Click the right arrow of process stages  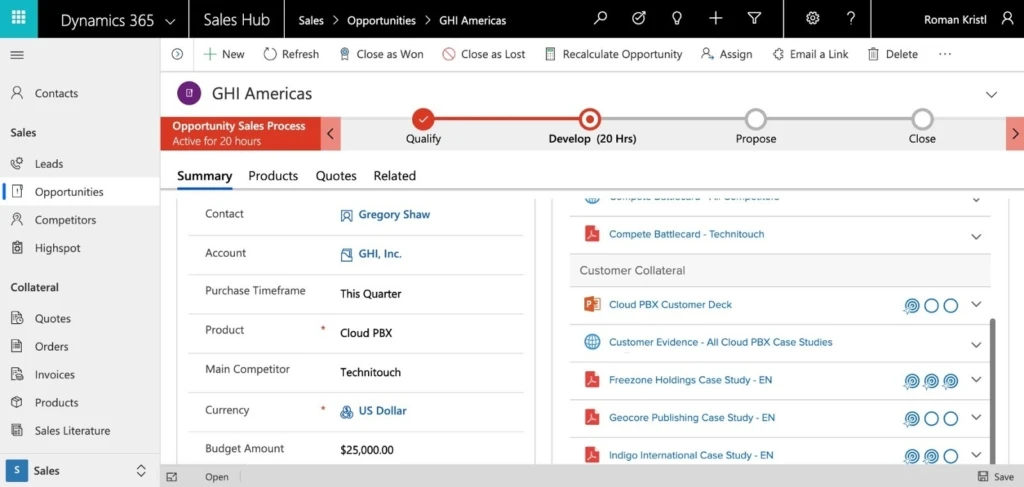pyautogui.click(x=1015, y=134)
